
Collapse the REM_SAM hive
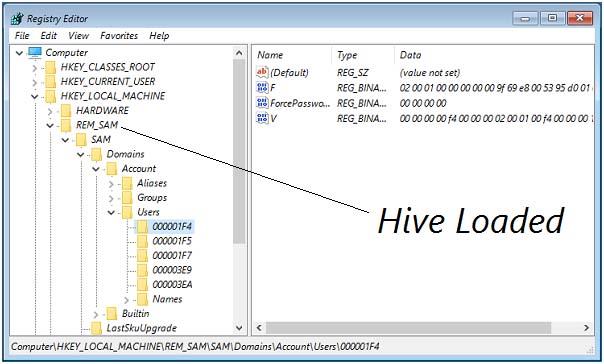point(50,126)
